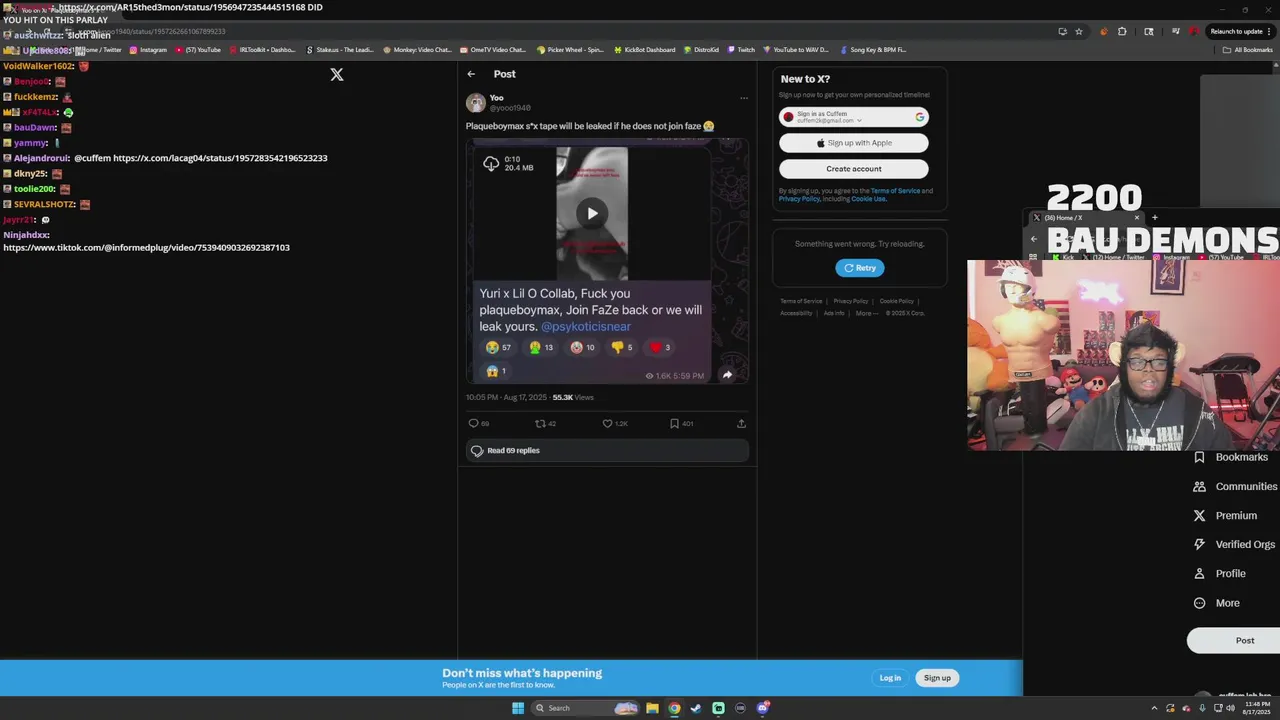
Task: Open the X logo home link
Action: tap(337, 75)
